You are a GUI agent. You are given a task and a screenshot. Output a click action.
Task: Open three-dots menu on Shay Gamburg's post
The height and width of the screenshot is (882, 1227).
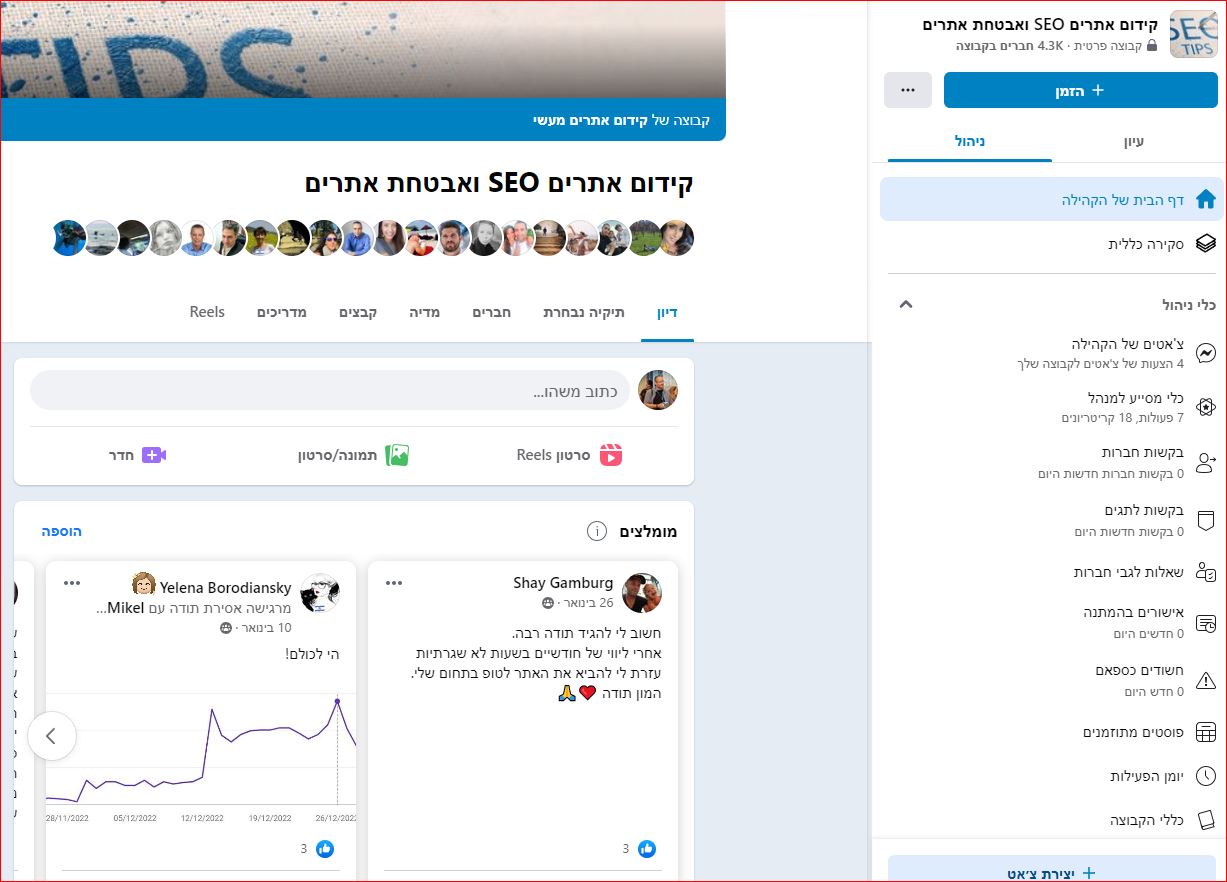(x=394, y=583)
